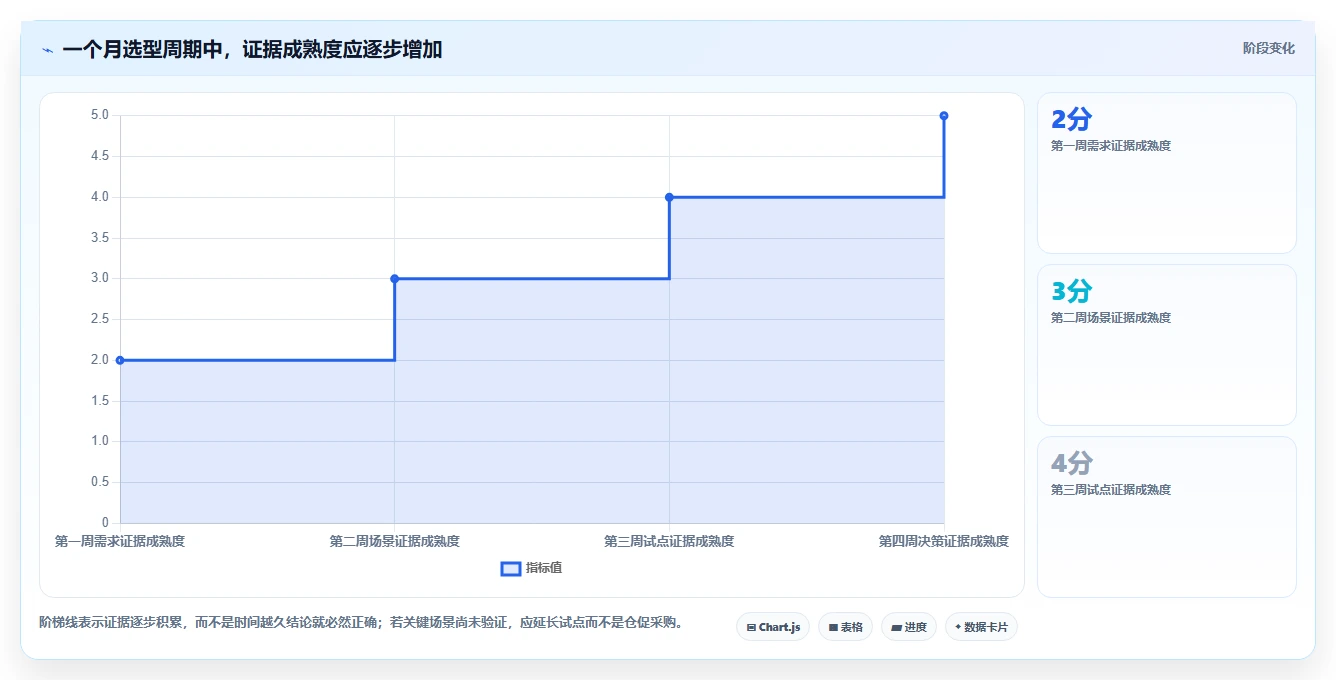Viewport: 1336px width, 680px height.
Task: Click the data point at value 4.0
Action: [x=669, y=197]
